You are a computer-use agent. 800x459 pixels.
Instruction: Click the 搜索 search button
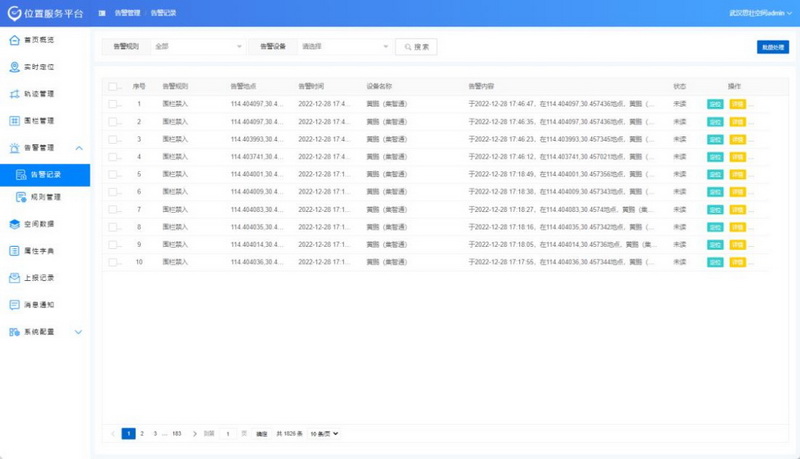coord(416,46)
